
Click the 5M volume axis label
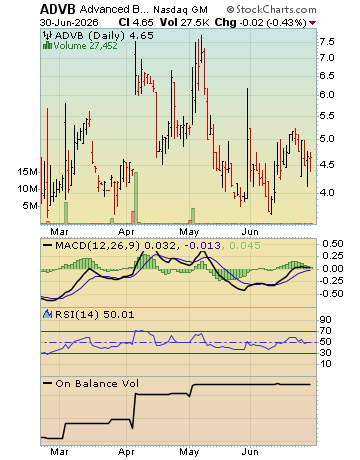tap(30, 206)
